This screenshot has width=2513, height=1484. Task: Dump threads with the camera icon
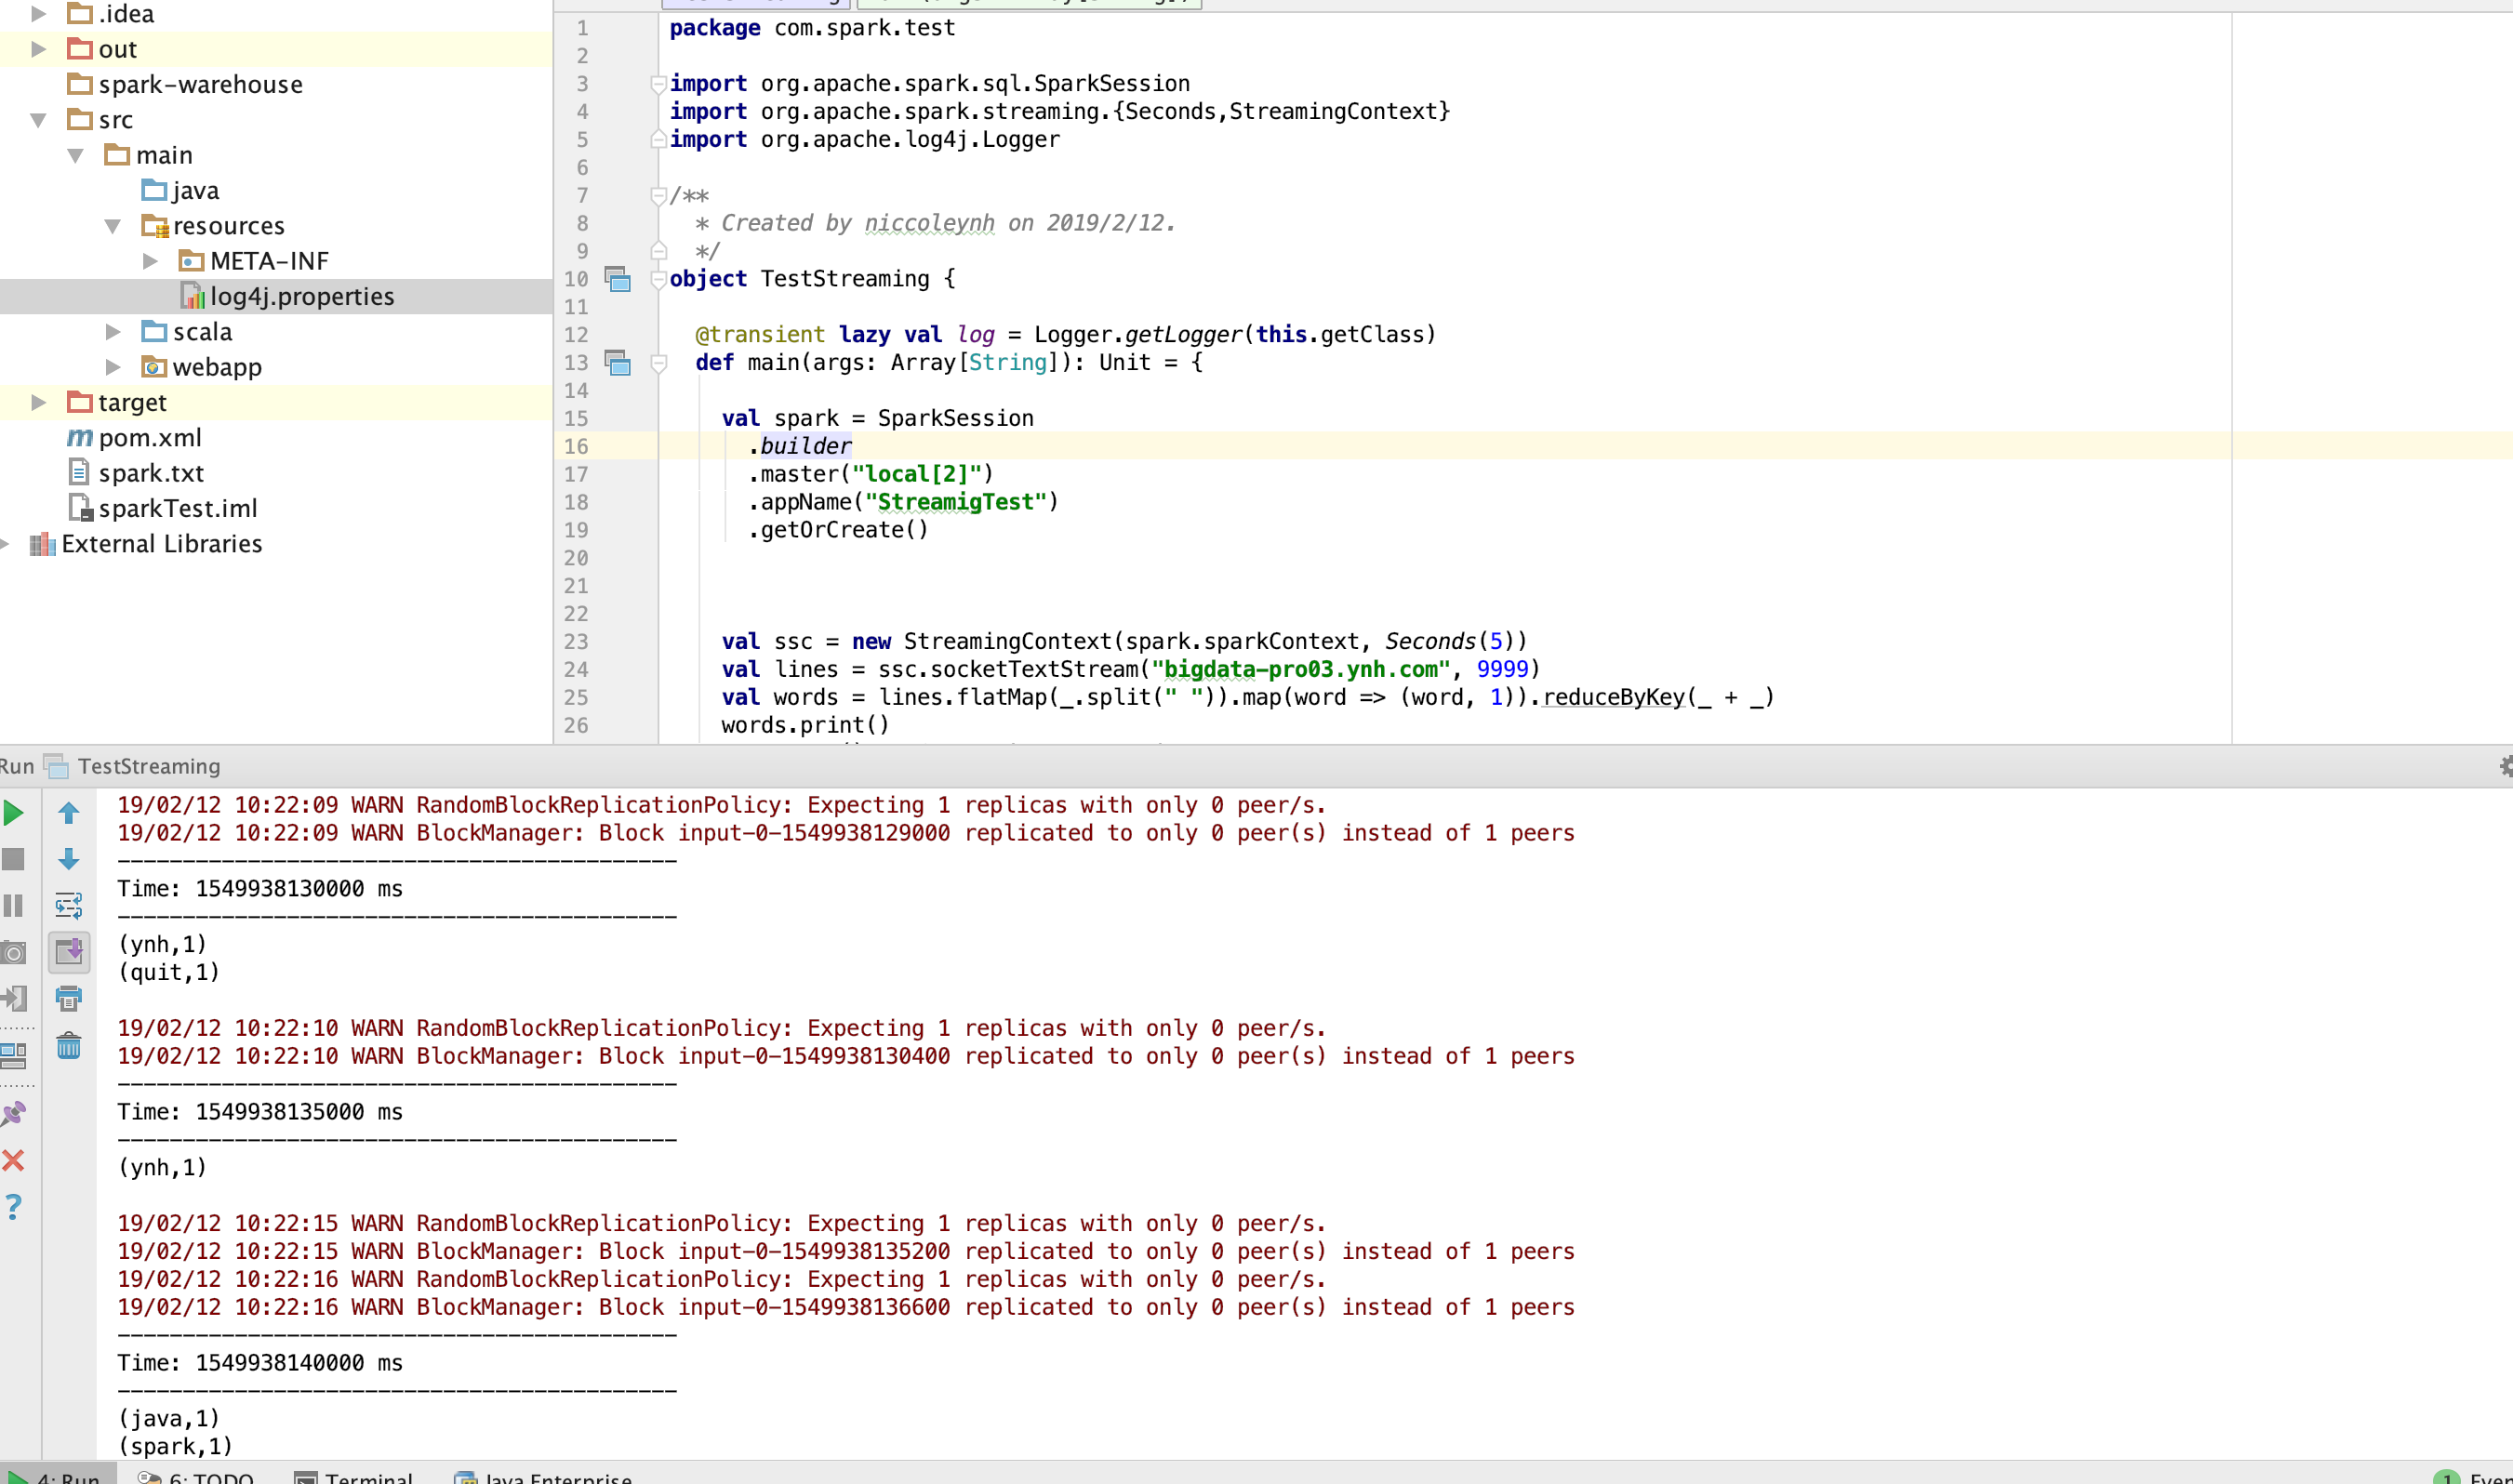point(14,952)
